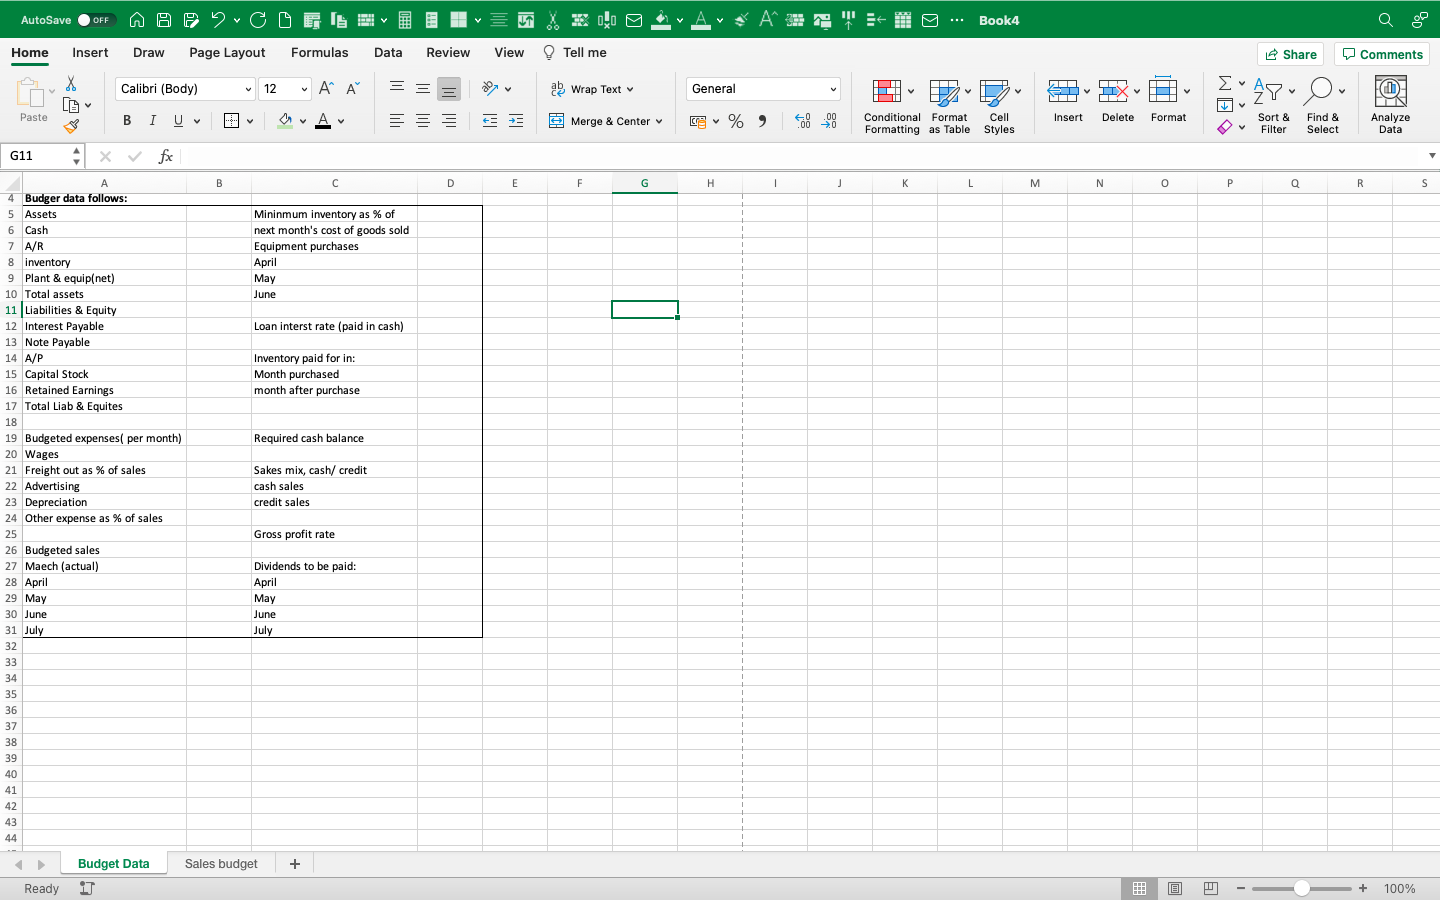
Task: Increase decimal places
Action: [802, 121]
